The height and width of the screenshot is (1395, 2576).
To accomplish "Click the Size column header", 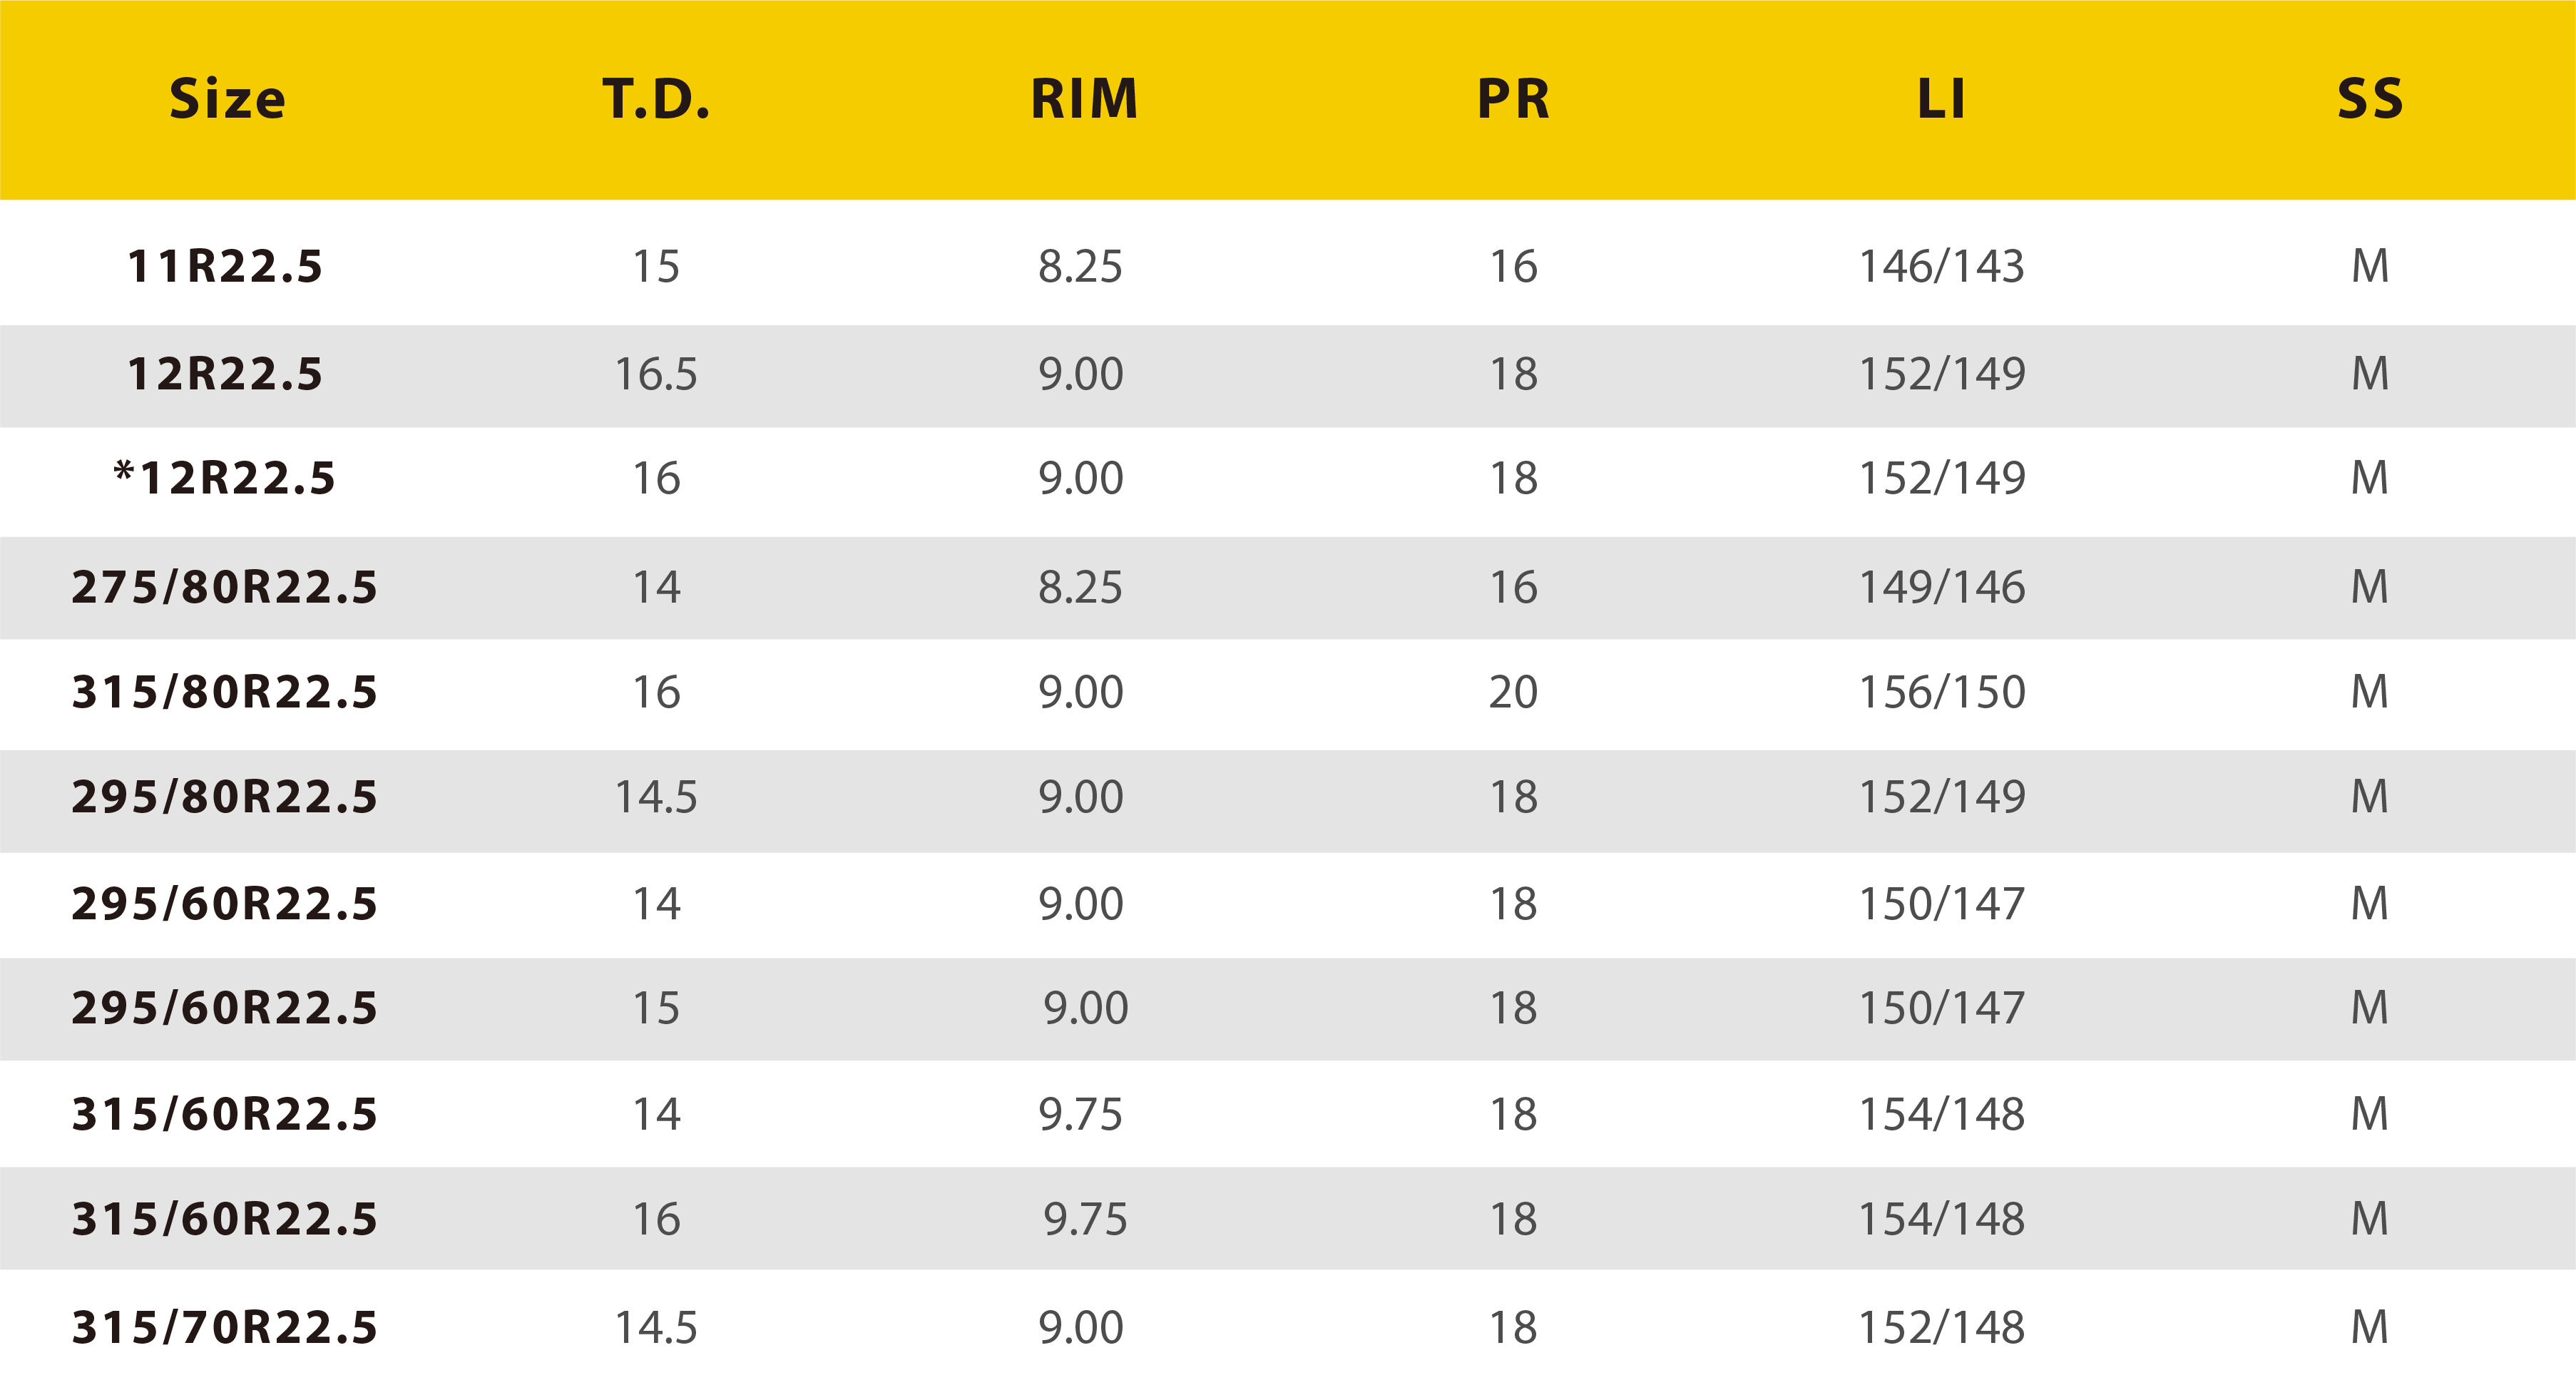I will click(227, 99).
